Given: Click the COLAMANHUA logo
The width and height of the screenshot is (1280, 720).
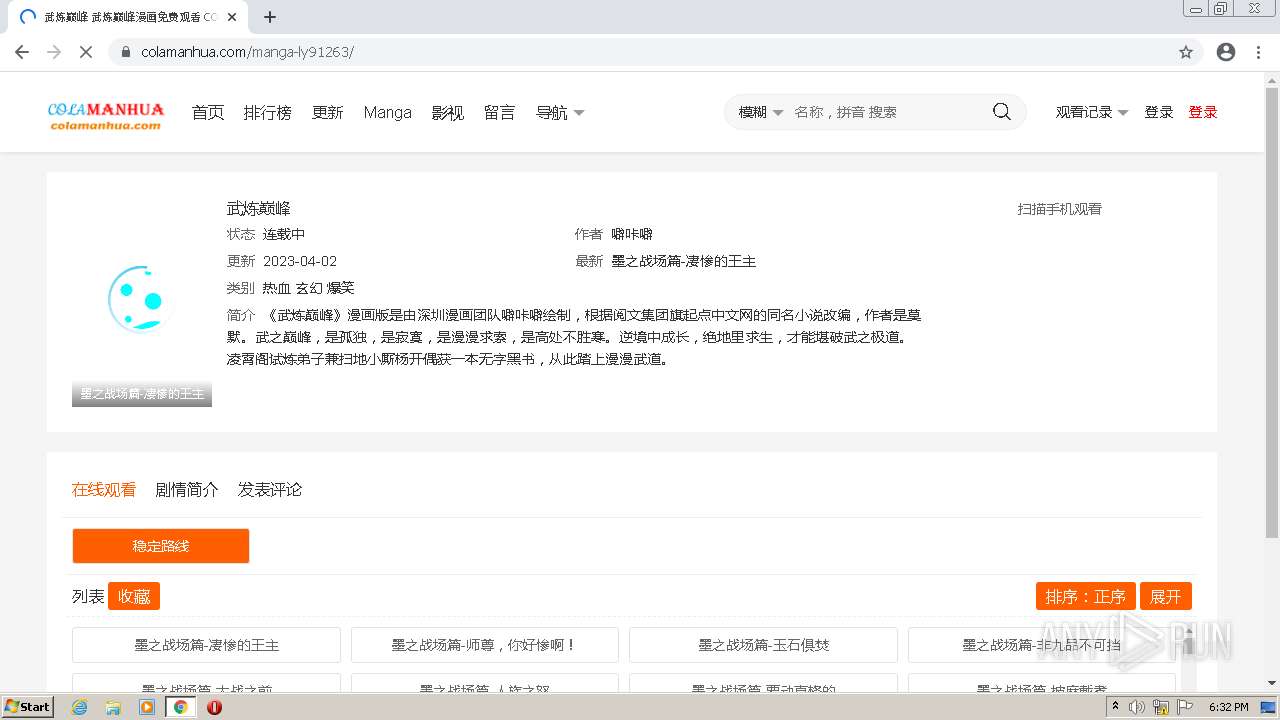Looking at the screenshot, I should tap(106, 115).
